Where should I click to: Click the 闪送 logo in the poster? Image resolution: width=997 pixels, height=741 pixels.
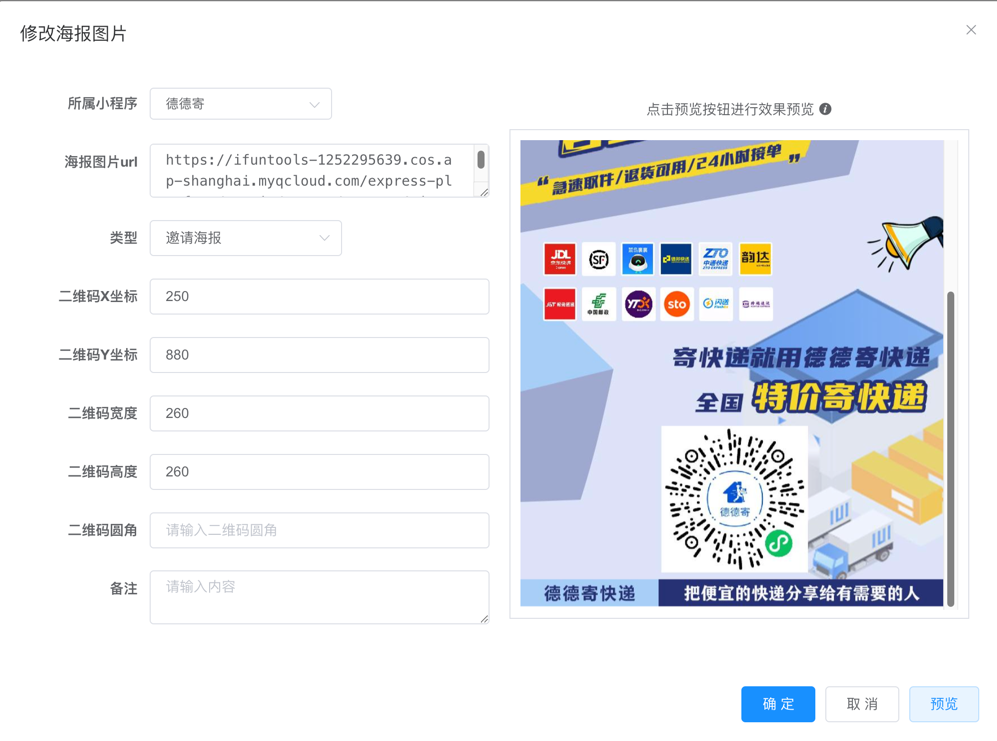(716, 304)
